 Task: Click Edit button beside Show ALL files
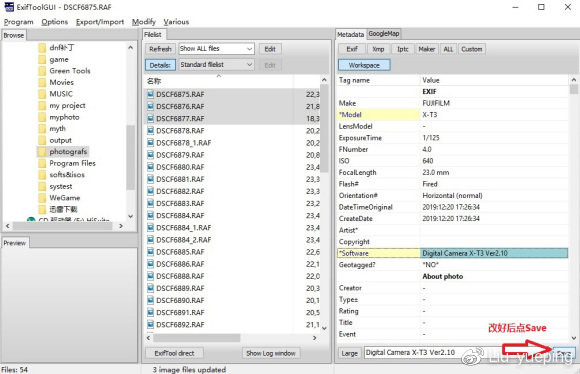pos(270,49)
